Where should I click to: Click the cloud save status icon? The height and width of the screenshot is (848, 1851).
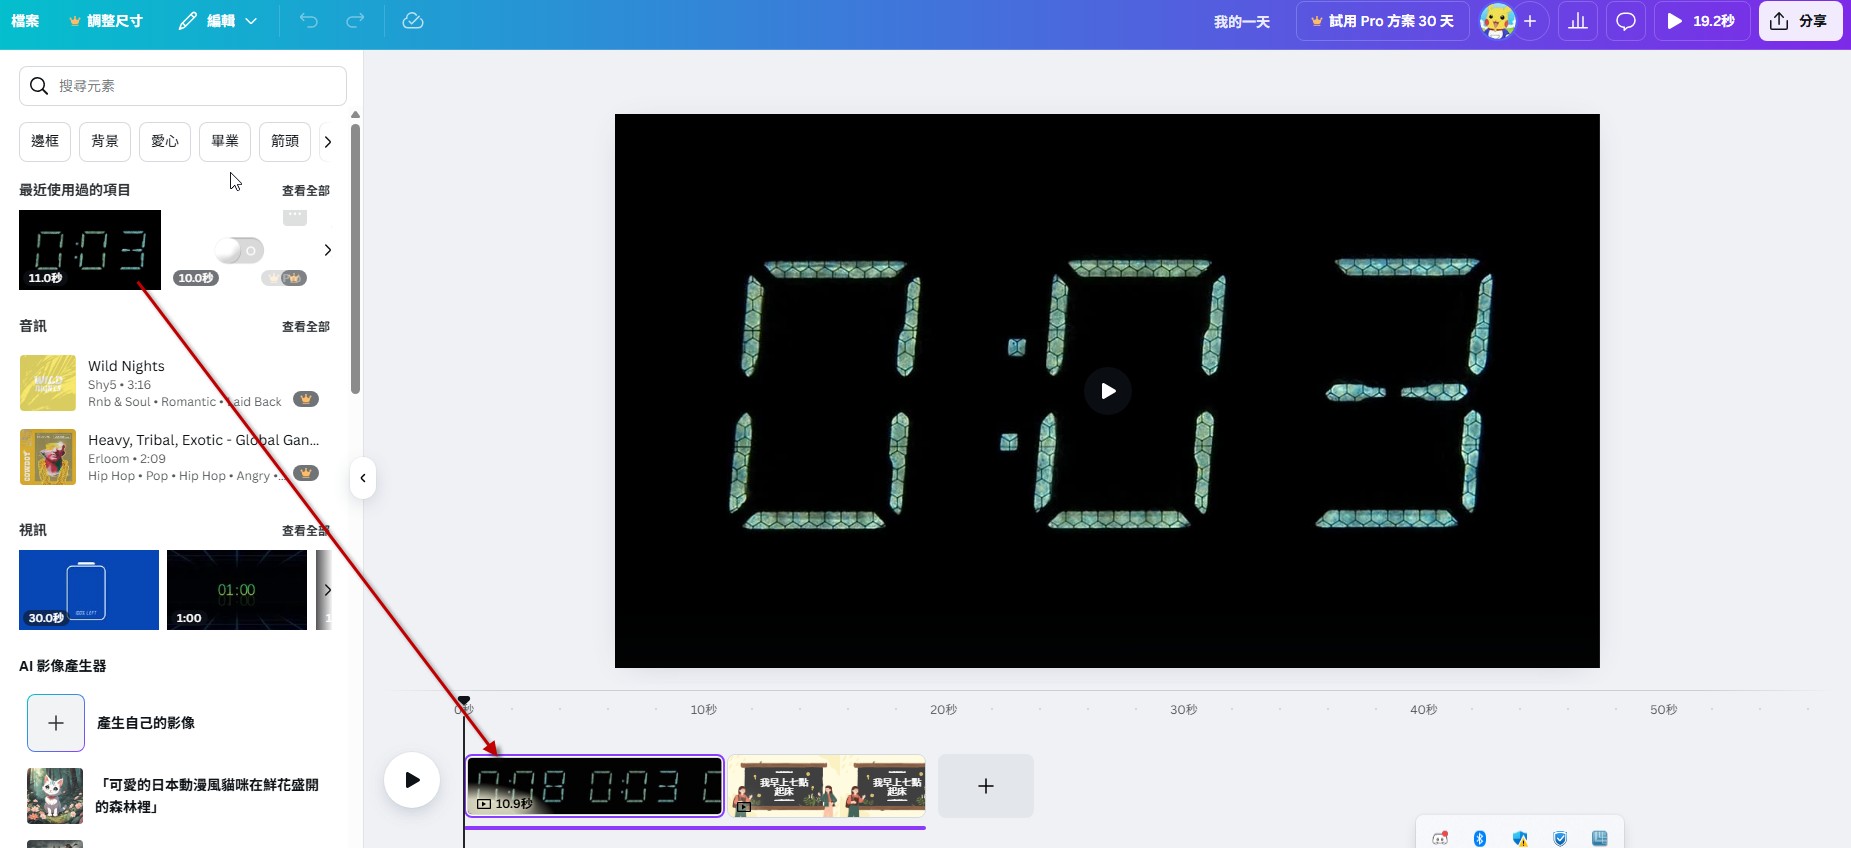point(413,21)
